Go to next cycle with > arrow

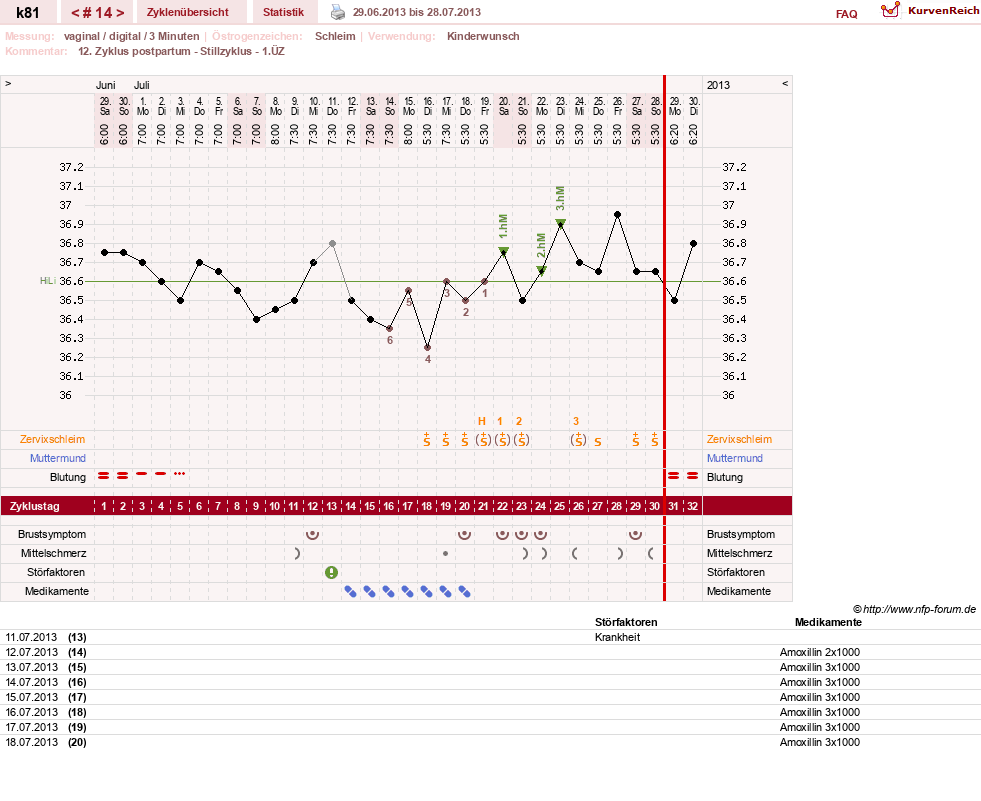click(x=120, y=13)
